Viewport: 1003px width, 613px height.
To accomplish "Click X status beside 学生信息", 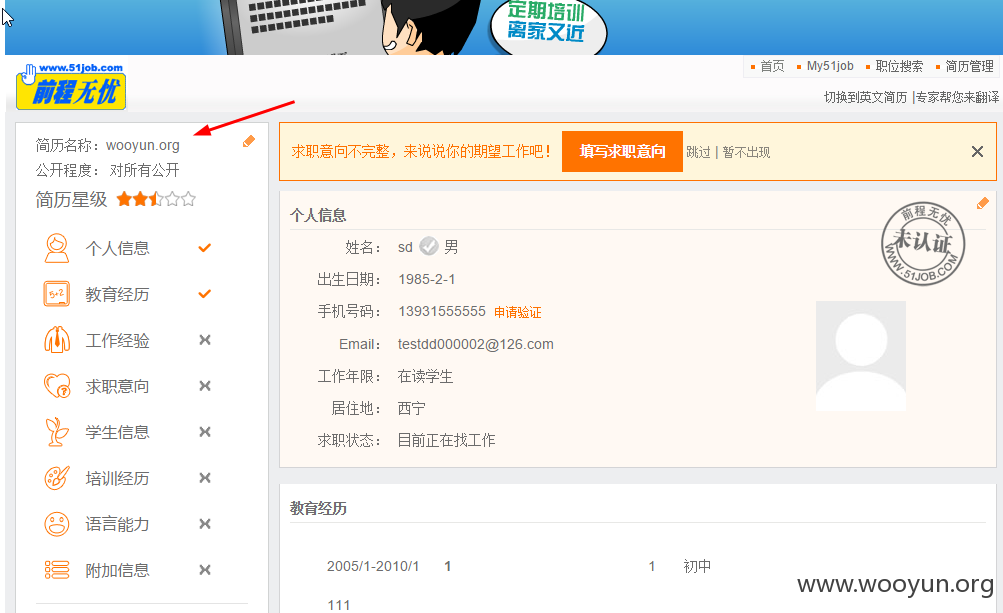I will click(x=205, y=432).
